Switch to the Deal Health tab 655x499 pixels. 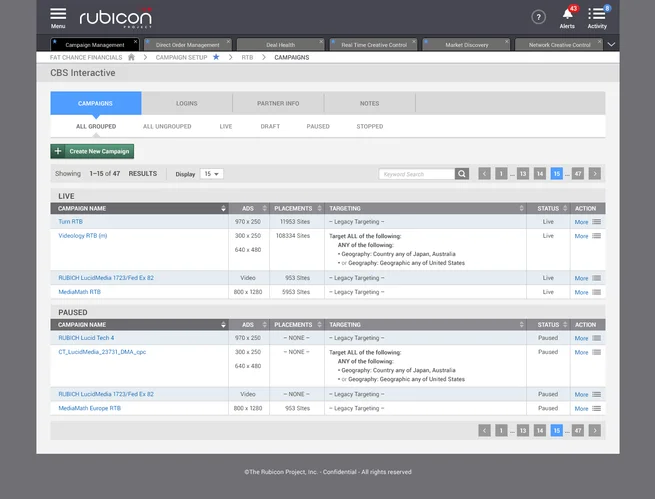[280, 45]
